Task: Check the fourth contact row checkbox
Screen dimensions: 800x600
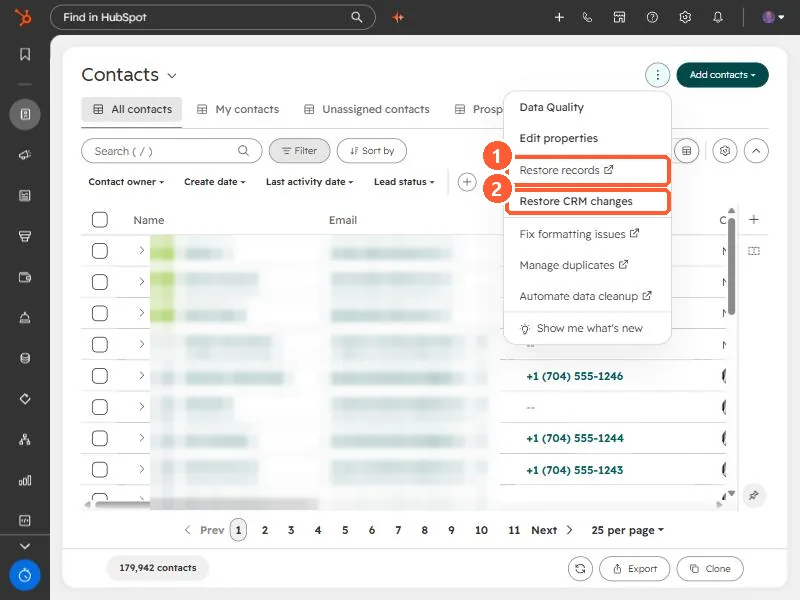Action: point(99,345)
